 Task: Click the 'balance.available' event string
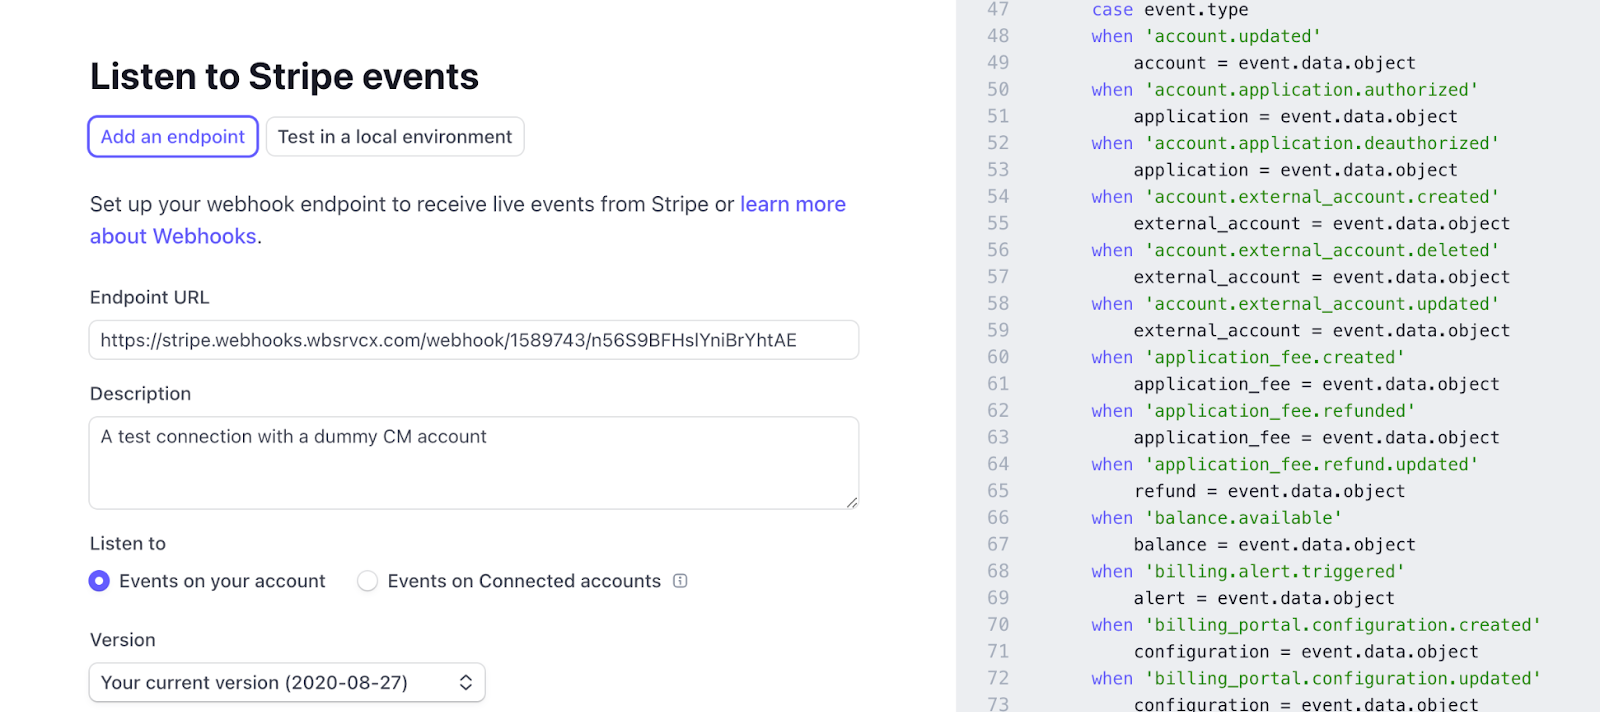pos(1243,518)
